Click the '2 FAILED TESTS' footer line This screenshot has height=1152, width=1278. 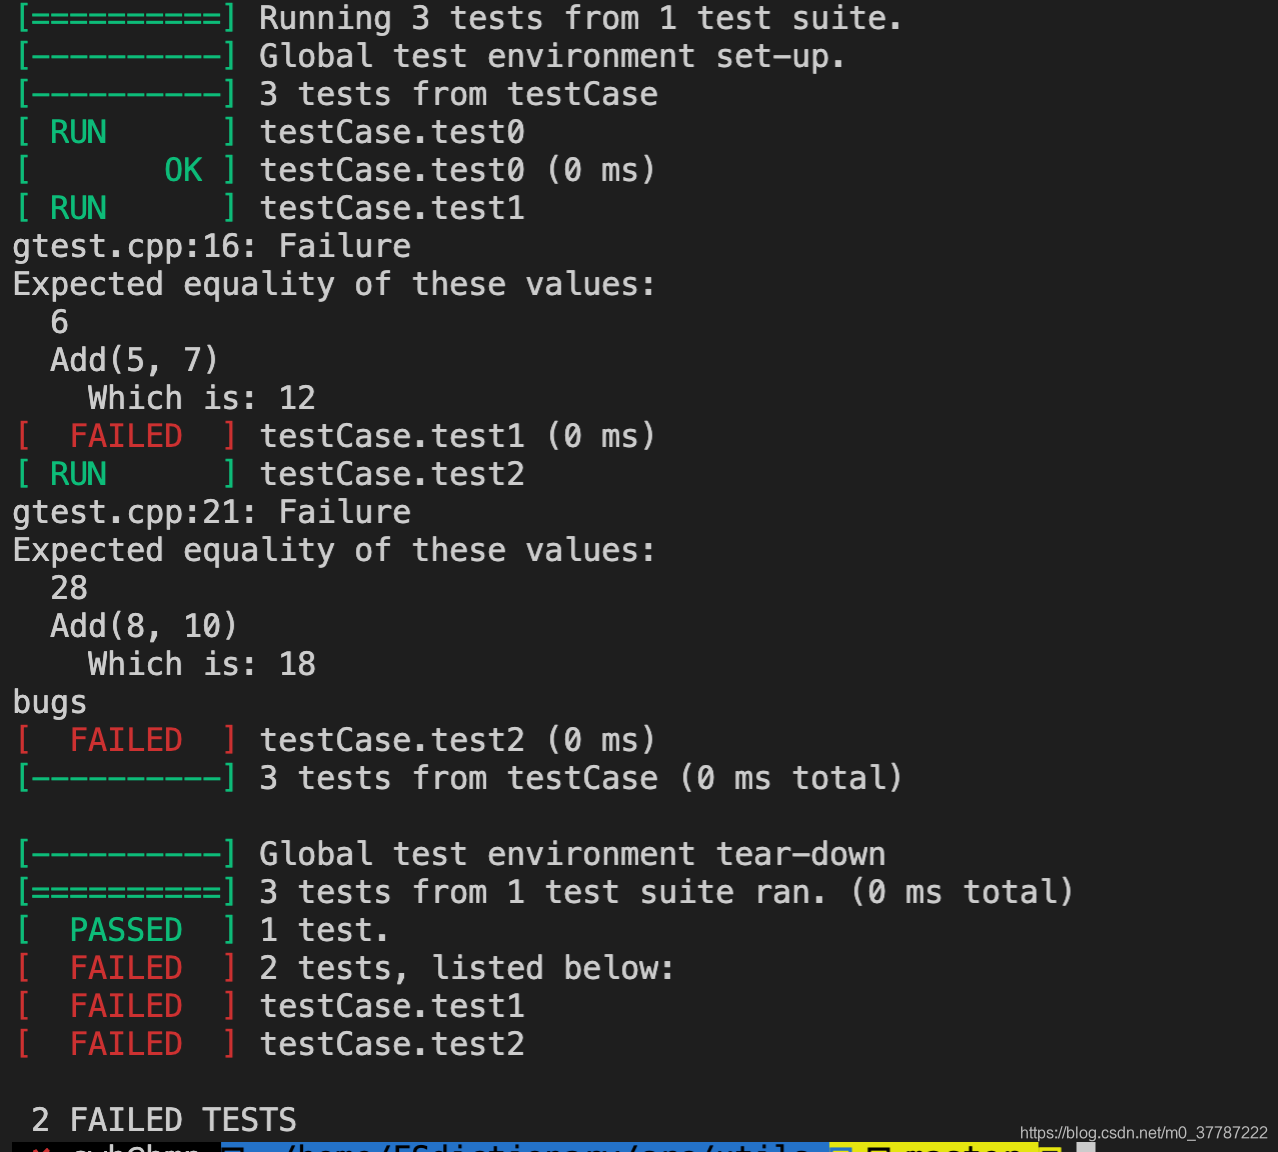164,1121
